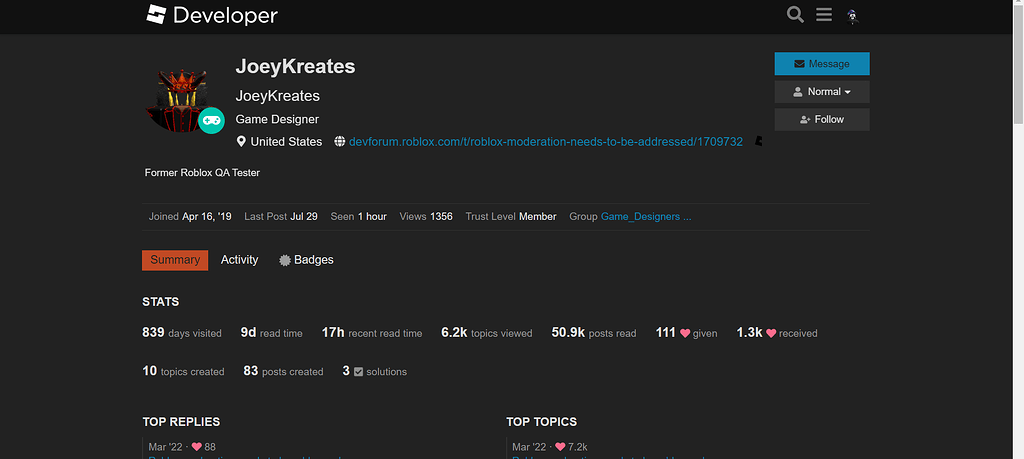Click the 9d read time stat
This screenshot has width=1024, height=459.
pos(272,332)
